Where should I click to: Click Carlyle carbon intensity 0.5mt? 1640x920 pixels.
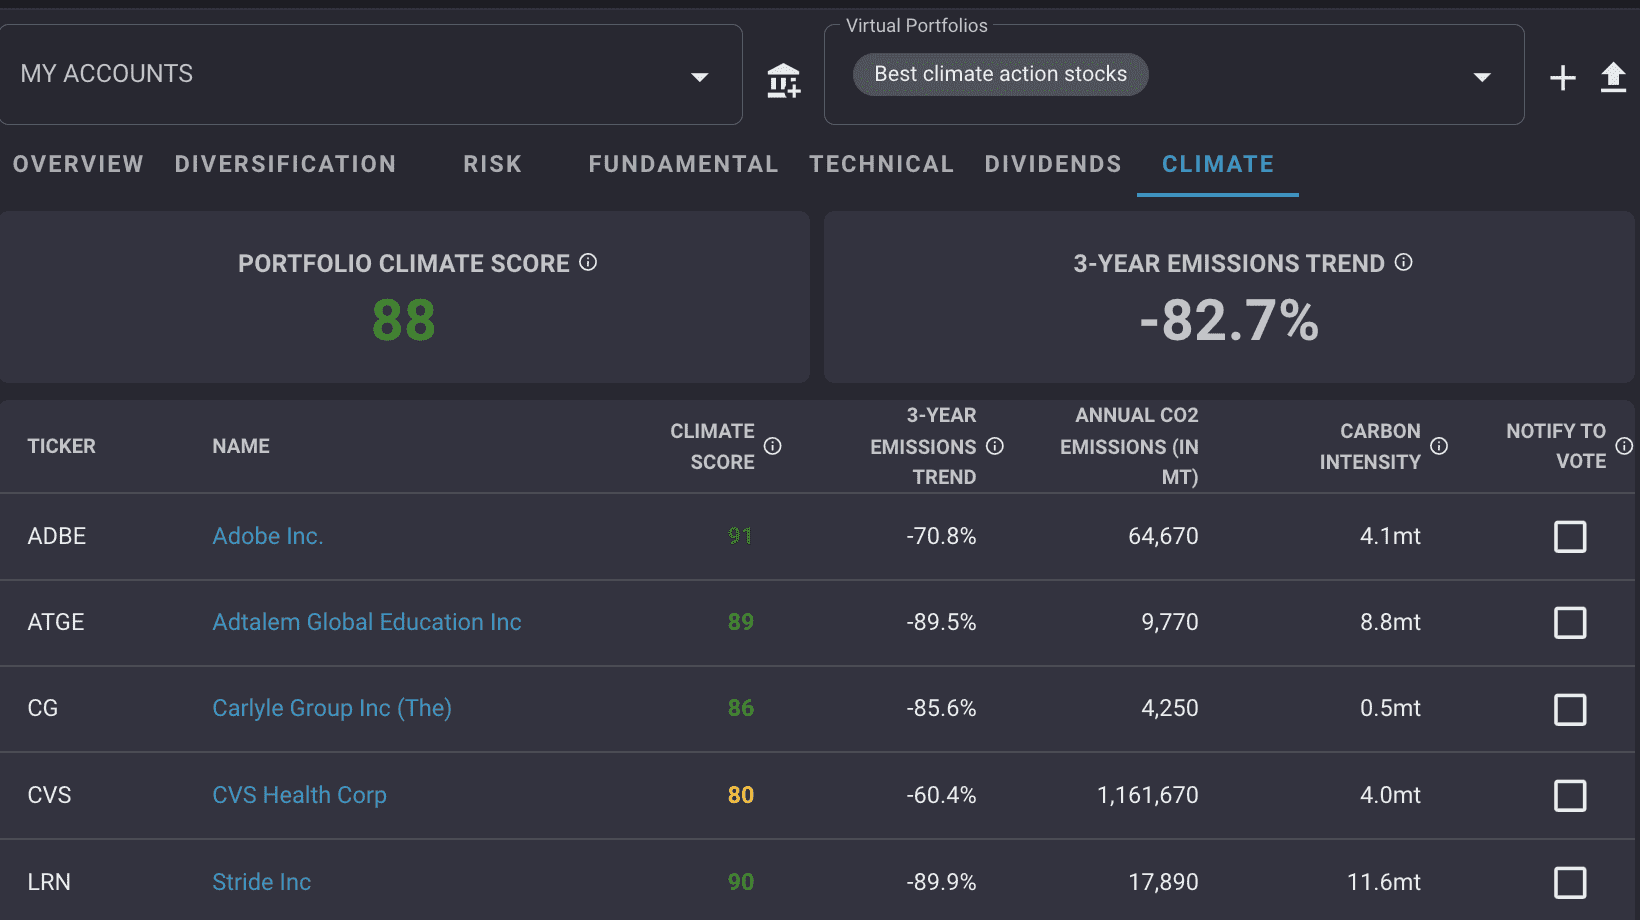pos(1390,708)
